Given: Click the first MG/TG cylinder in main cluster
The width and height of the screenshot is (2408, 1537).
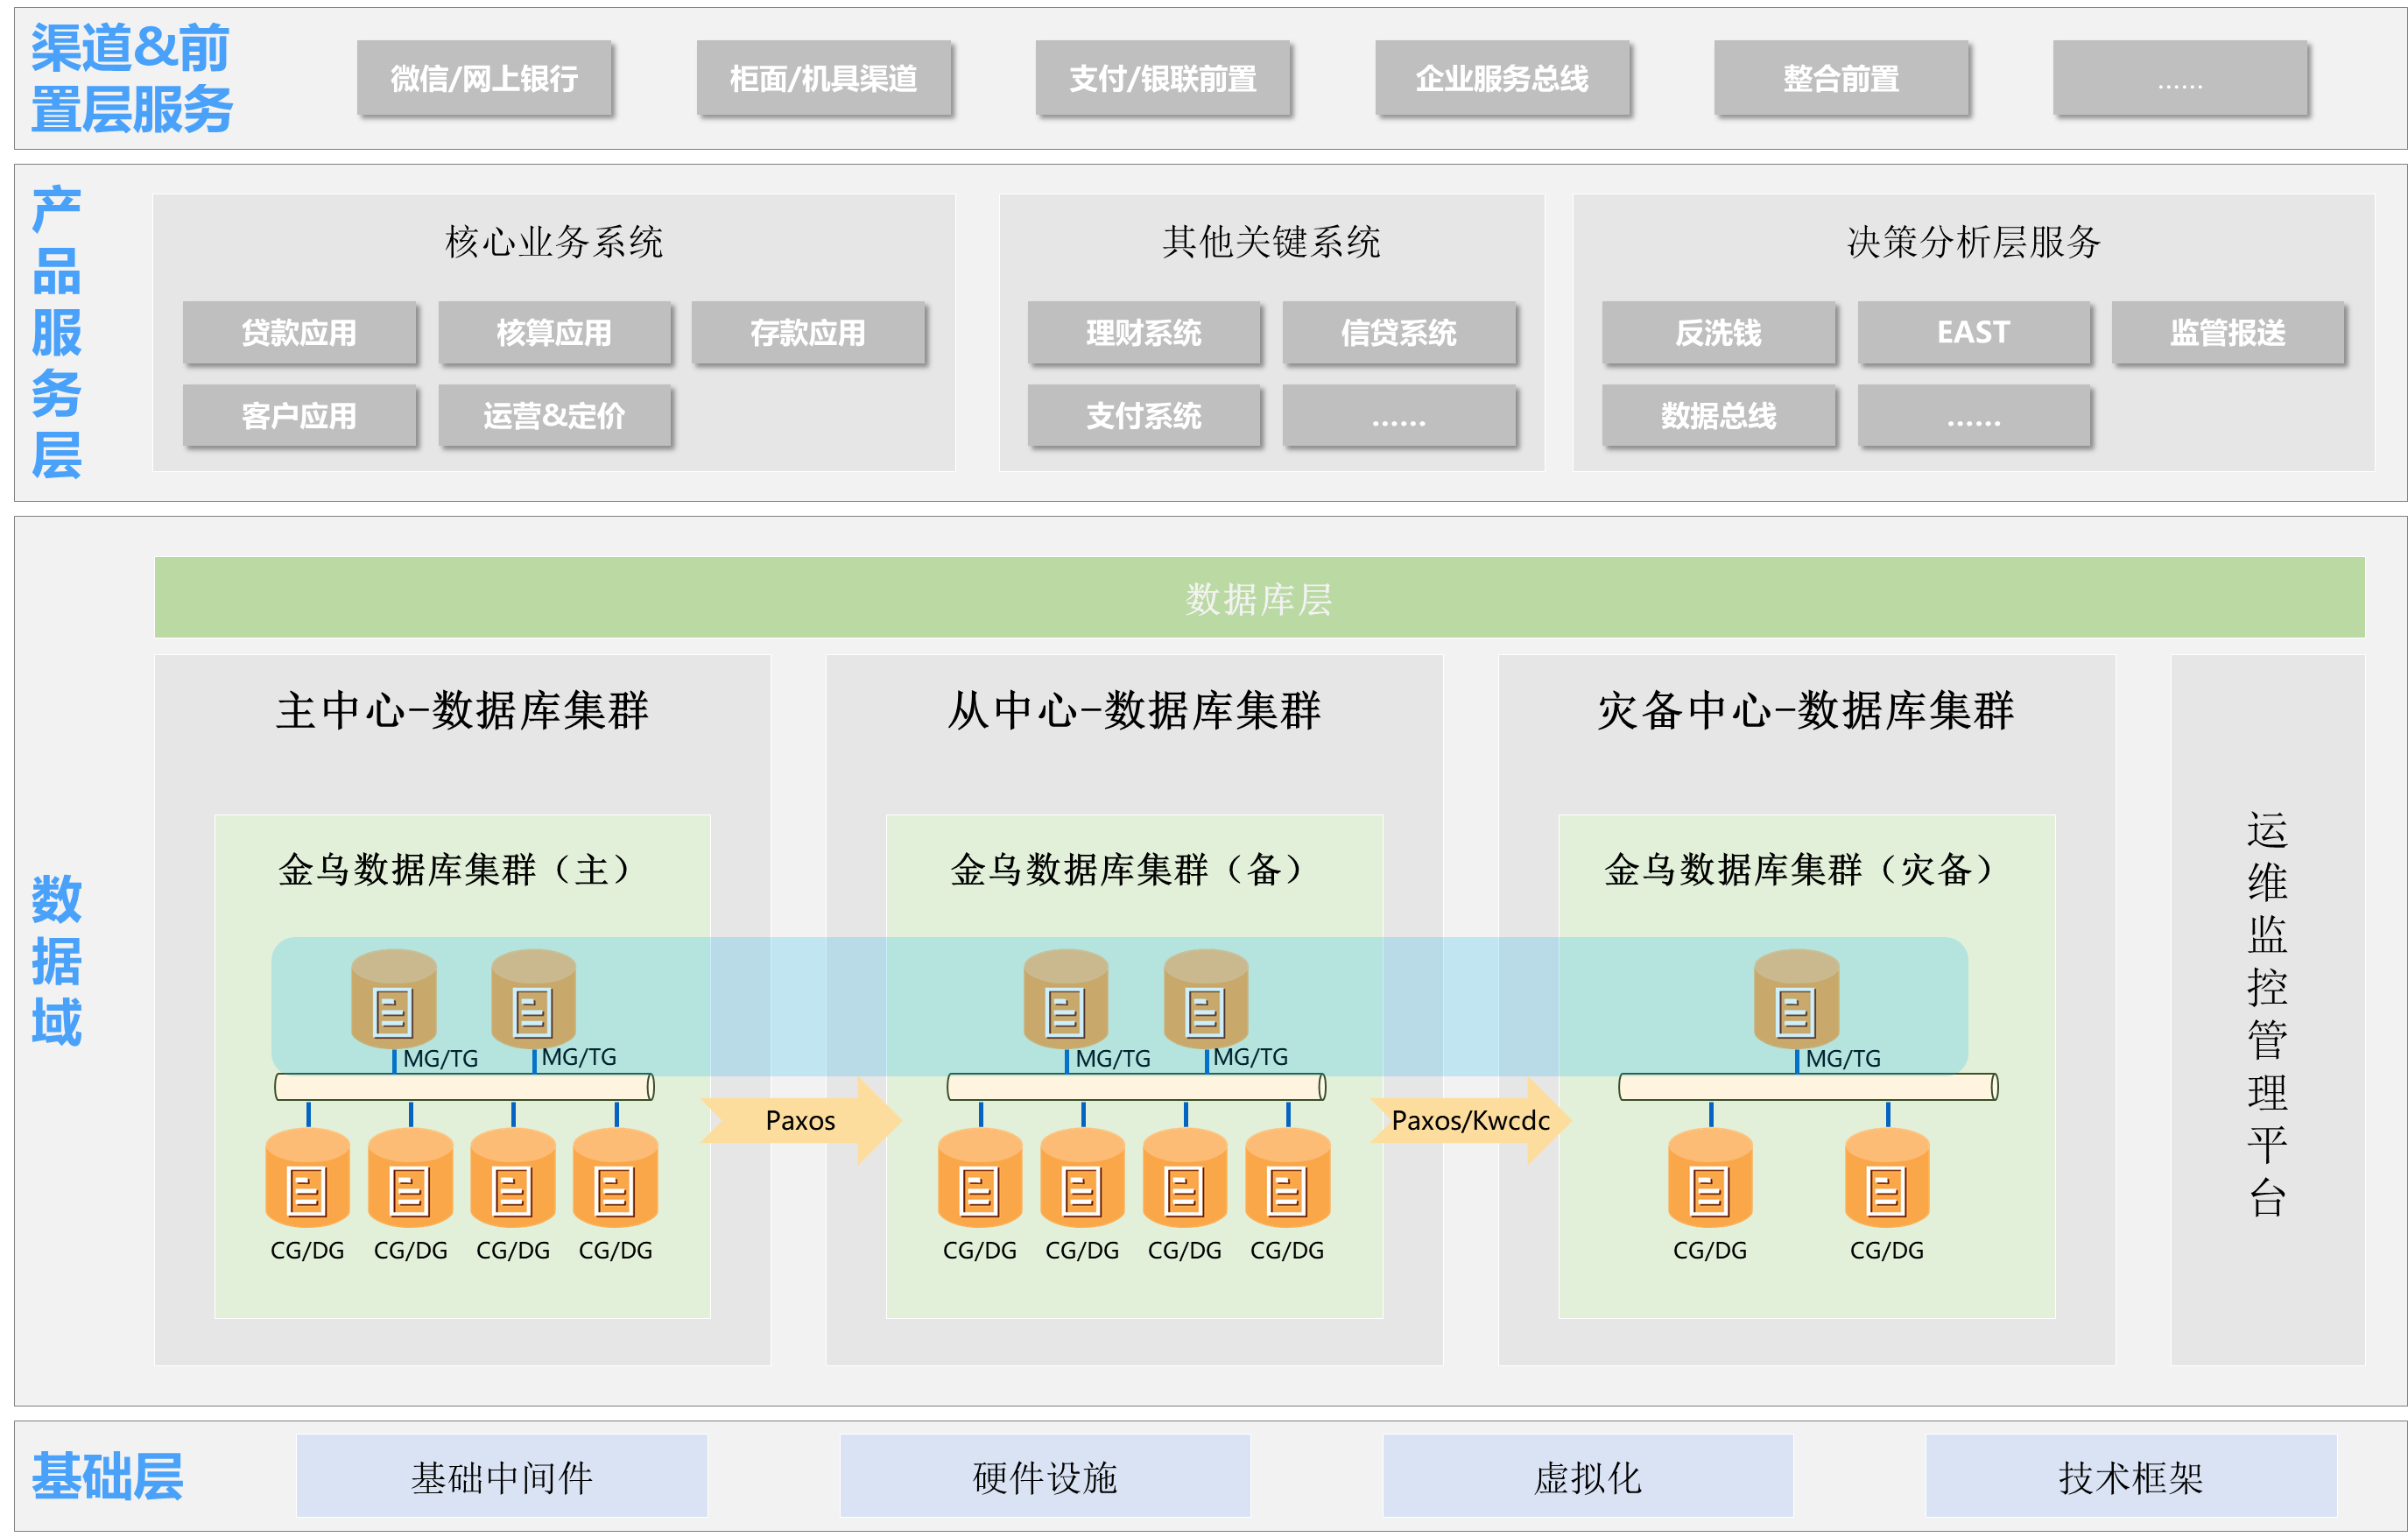Looking at the screenshot, I should (x=393, y=1000).
